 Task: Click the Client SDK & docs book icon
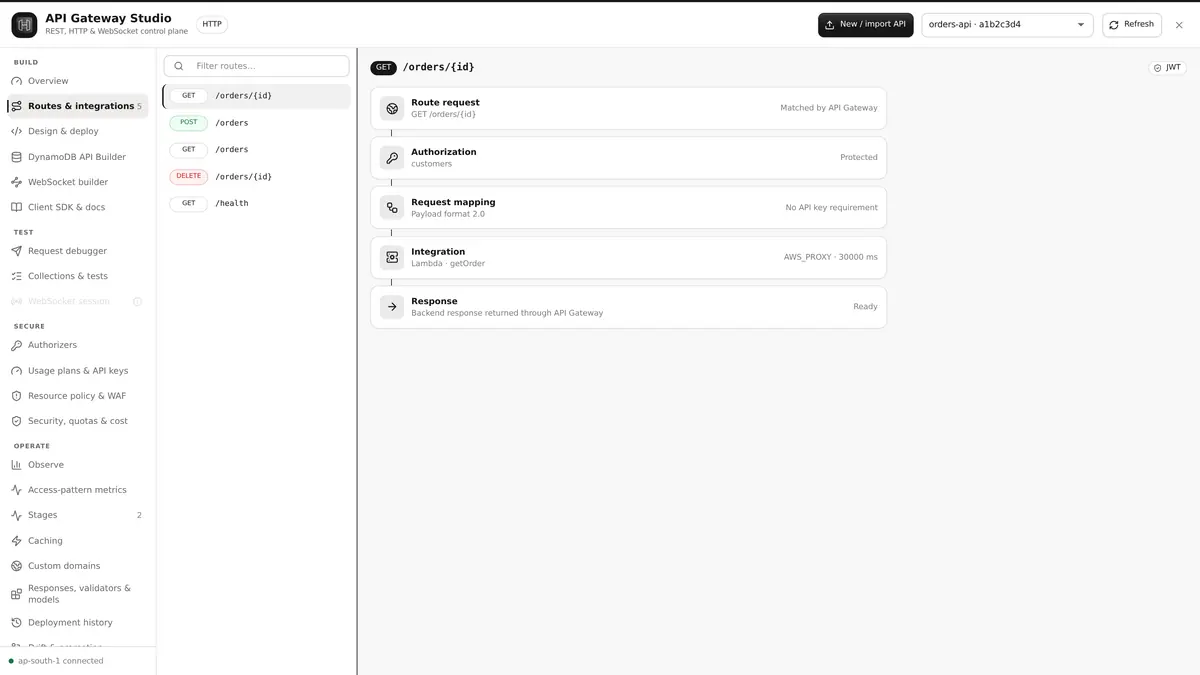(x=16, y=207)
